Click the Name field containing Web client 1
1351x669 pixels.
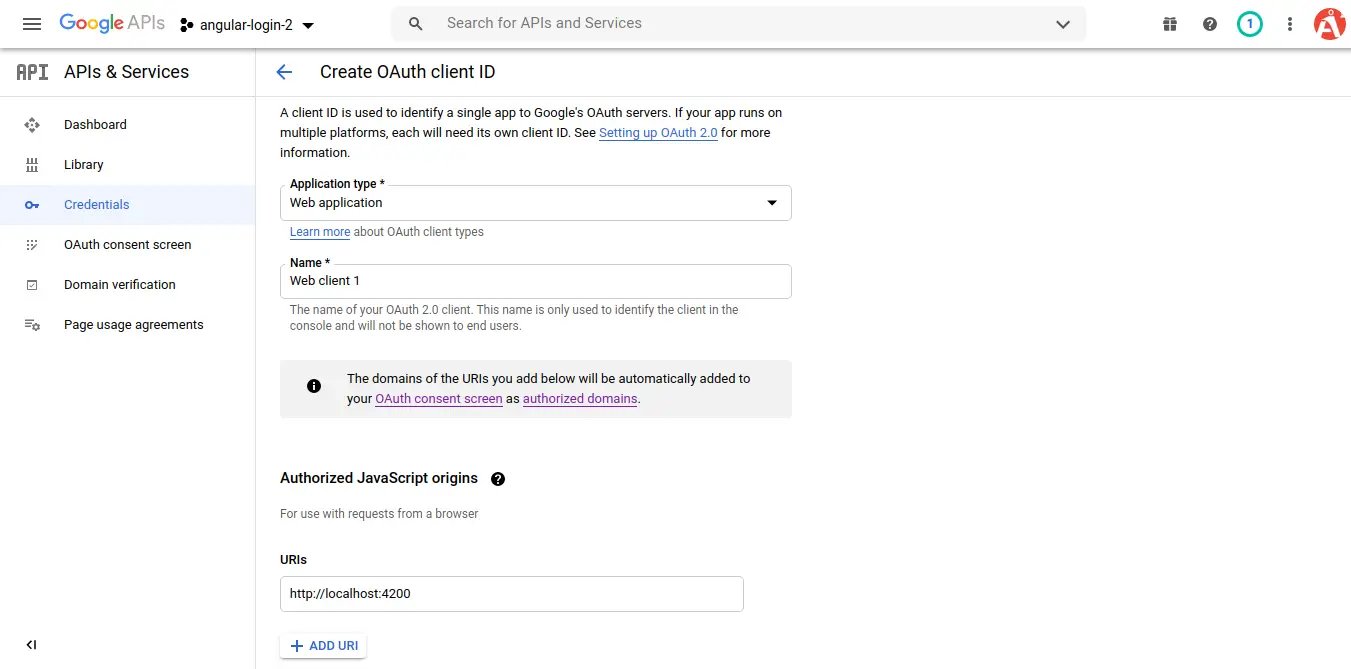[535, 282]
